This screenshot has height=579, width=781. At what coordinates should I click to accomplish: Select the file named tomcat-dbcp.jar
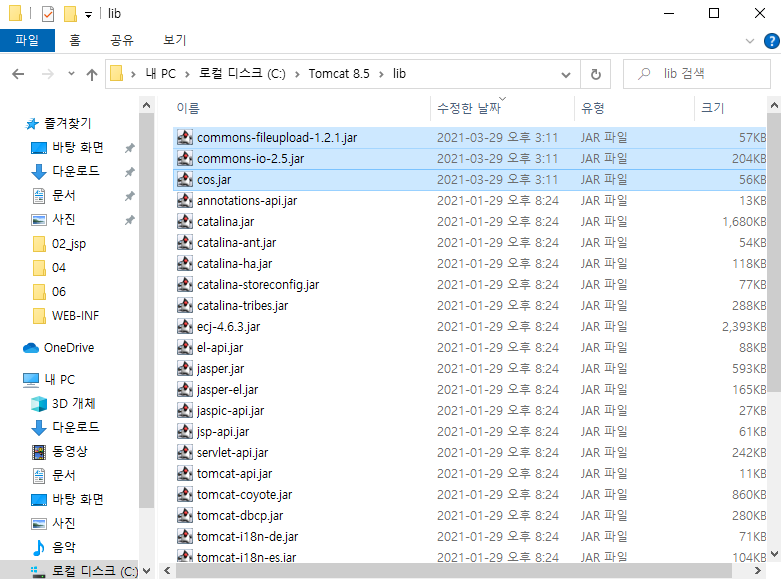click(x=240, y=516)
